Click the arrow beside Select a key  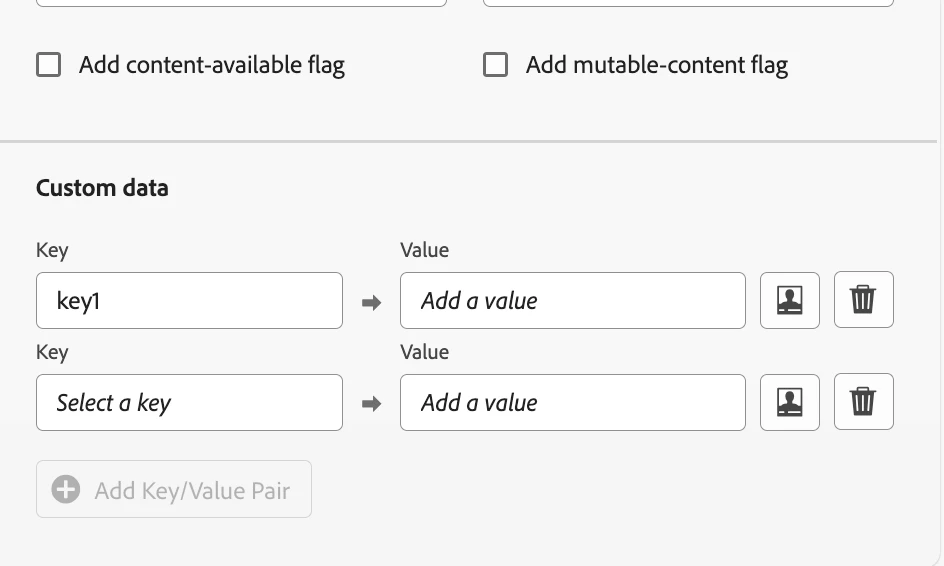pyautogui.click(x=371, y=404)
